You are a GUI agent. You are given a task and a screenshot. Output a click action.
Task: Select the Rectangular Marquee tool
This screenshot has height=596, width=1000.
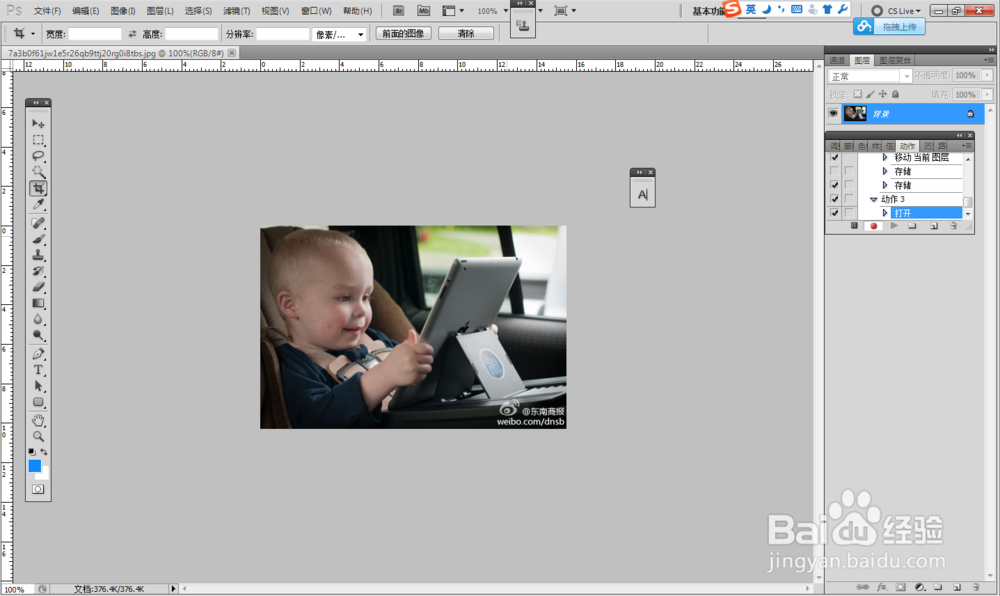click(x=38, y=140)
